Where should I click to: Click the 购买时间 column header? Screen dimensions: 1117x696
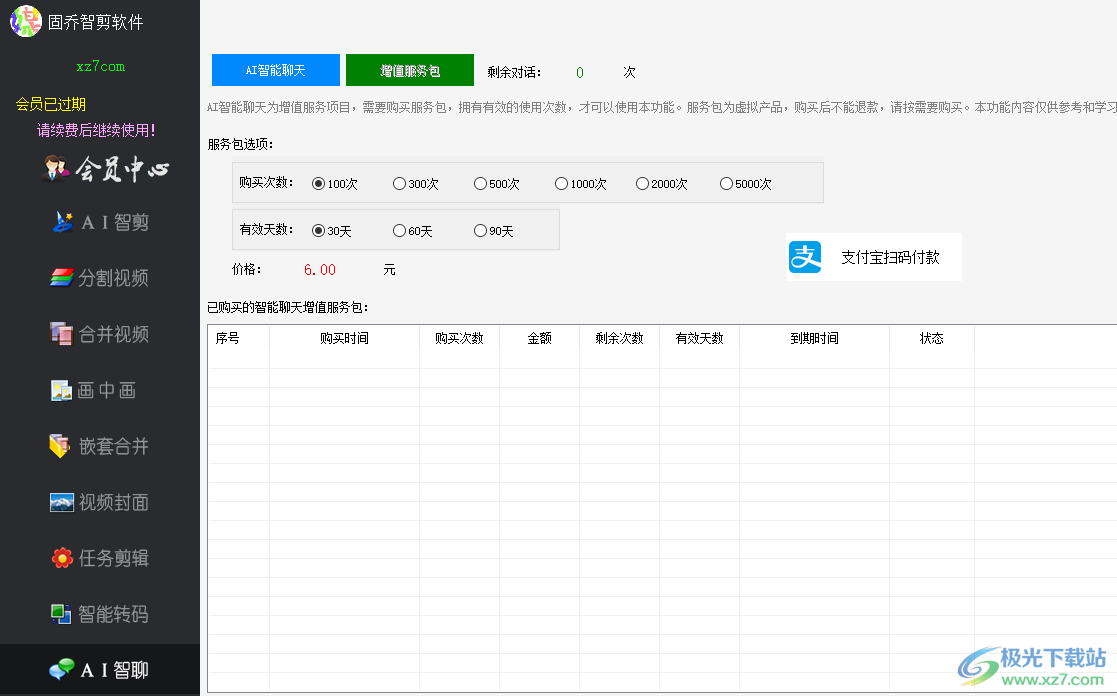tap(345, 338)
